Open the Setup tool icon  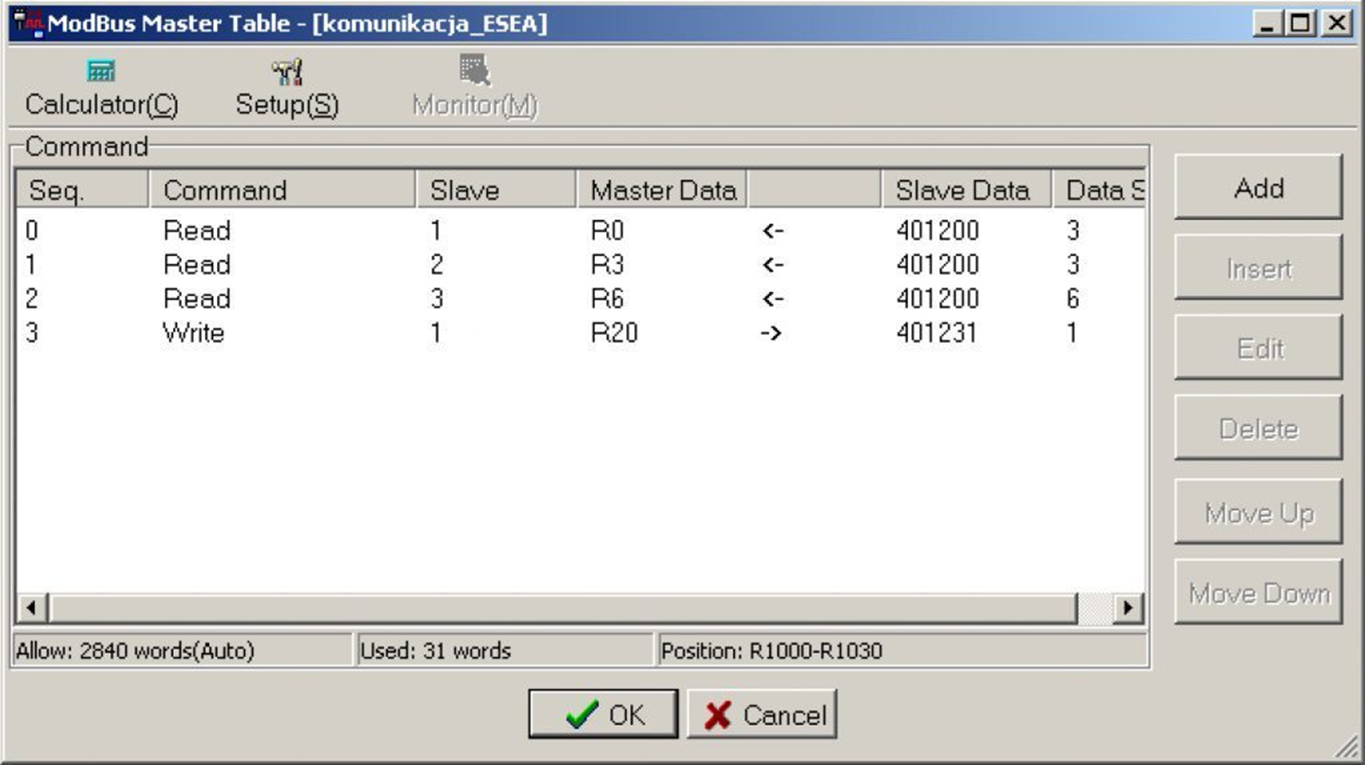[x=287, y=72]
